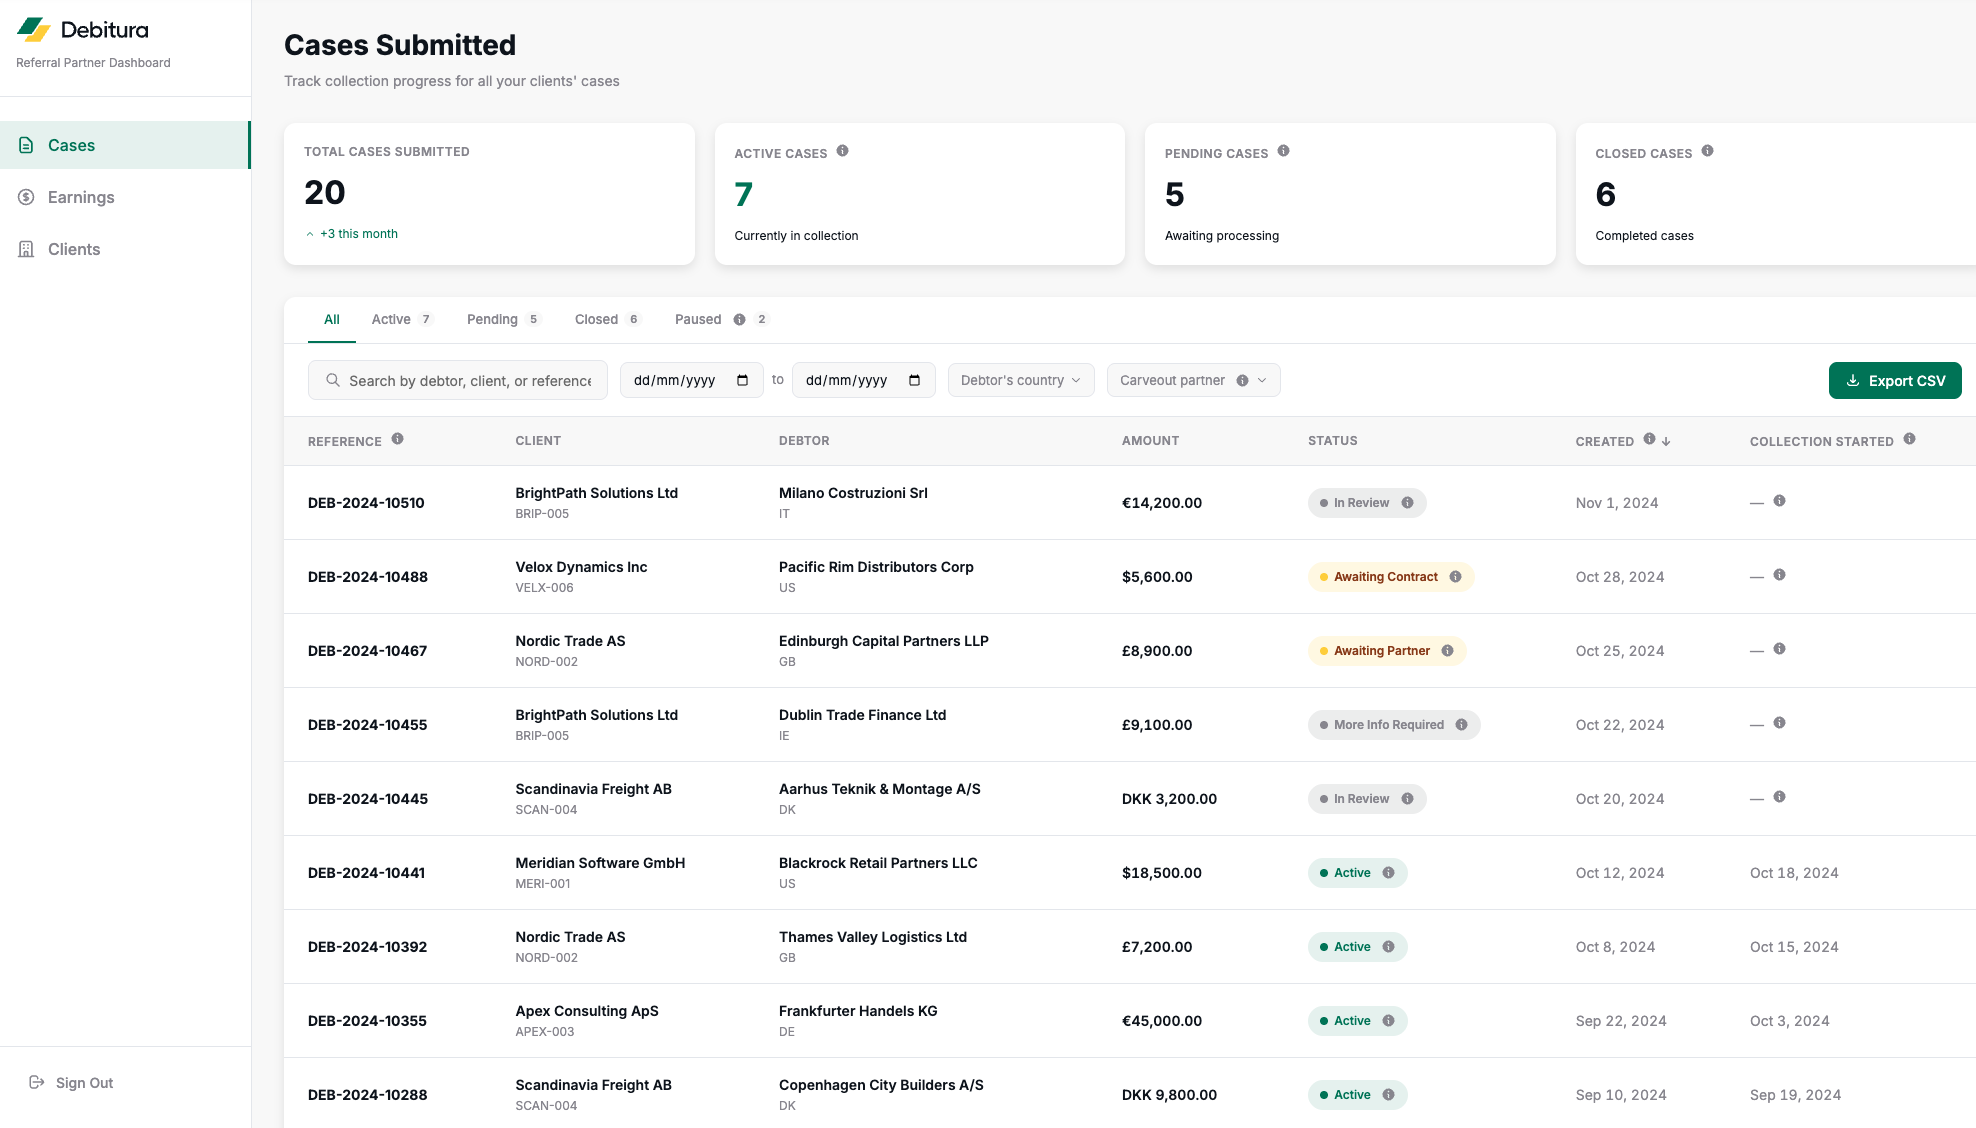The height and width of the screenshot is (1128, 1976).
Task: Click the Export CSV button
Action: 1894,380
